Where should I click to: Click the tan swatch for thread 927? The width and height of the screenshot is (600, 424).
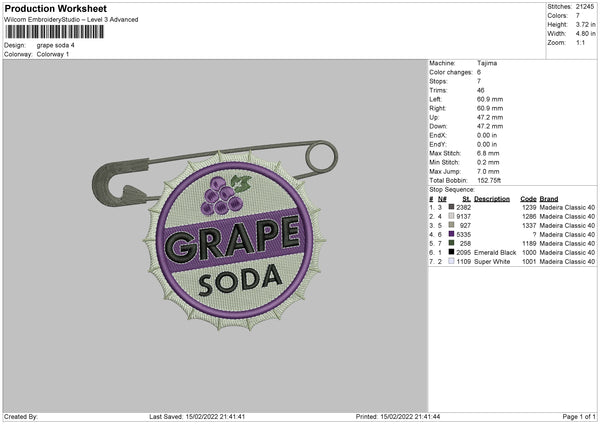451,225
